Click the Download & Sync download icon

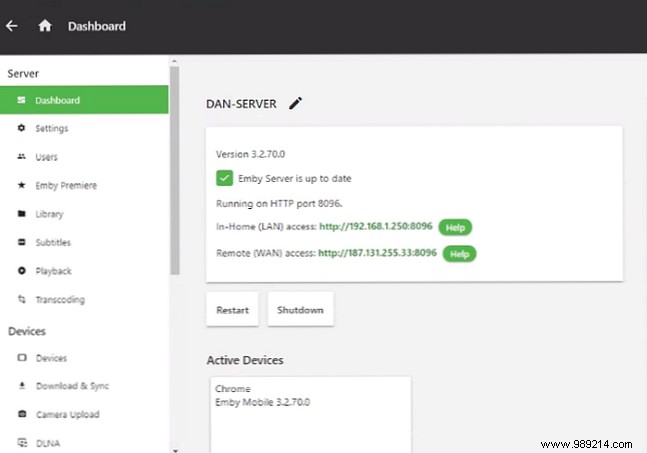22,385
